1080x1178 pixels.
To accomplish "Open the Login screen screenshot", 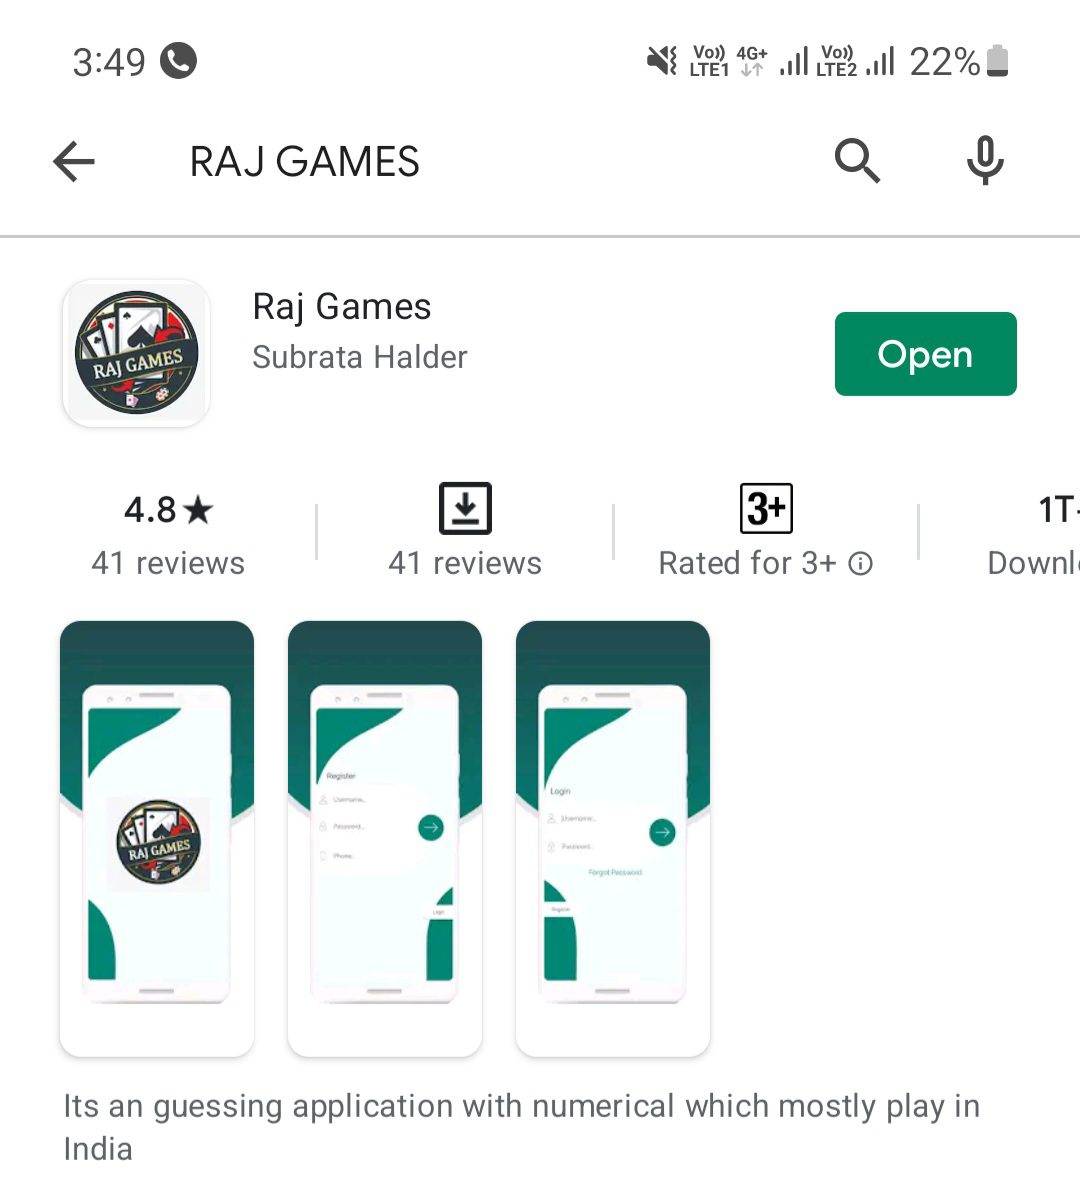I will point(613,838).
